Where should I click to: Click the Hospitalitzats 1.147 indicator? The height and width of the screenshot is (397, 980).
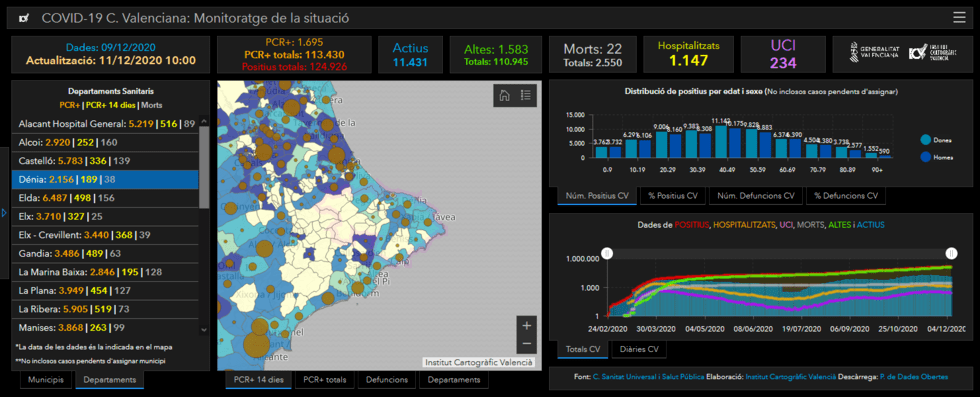pyautogui.click(x=688, y=55)
